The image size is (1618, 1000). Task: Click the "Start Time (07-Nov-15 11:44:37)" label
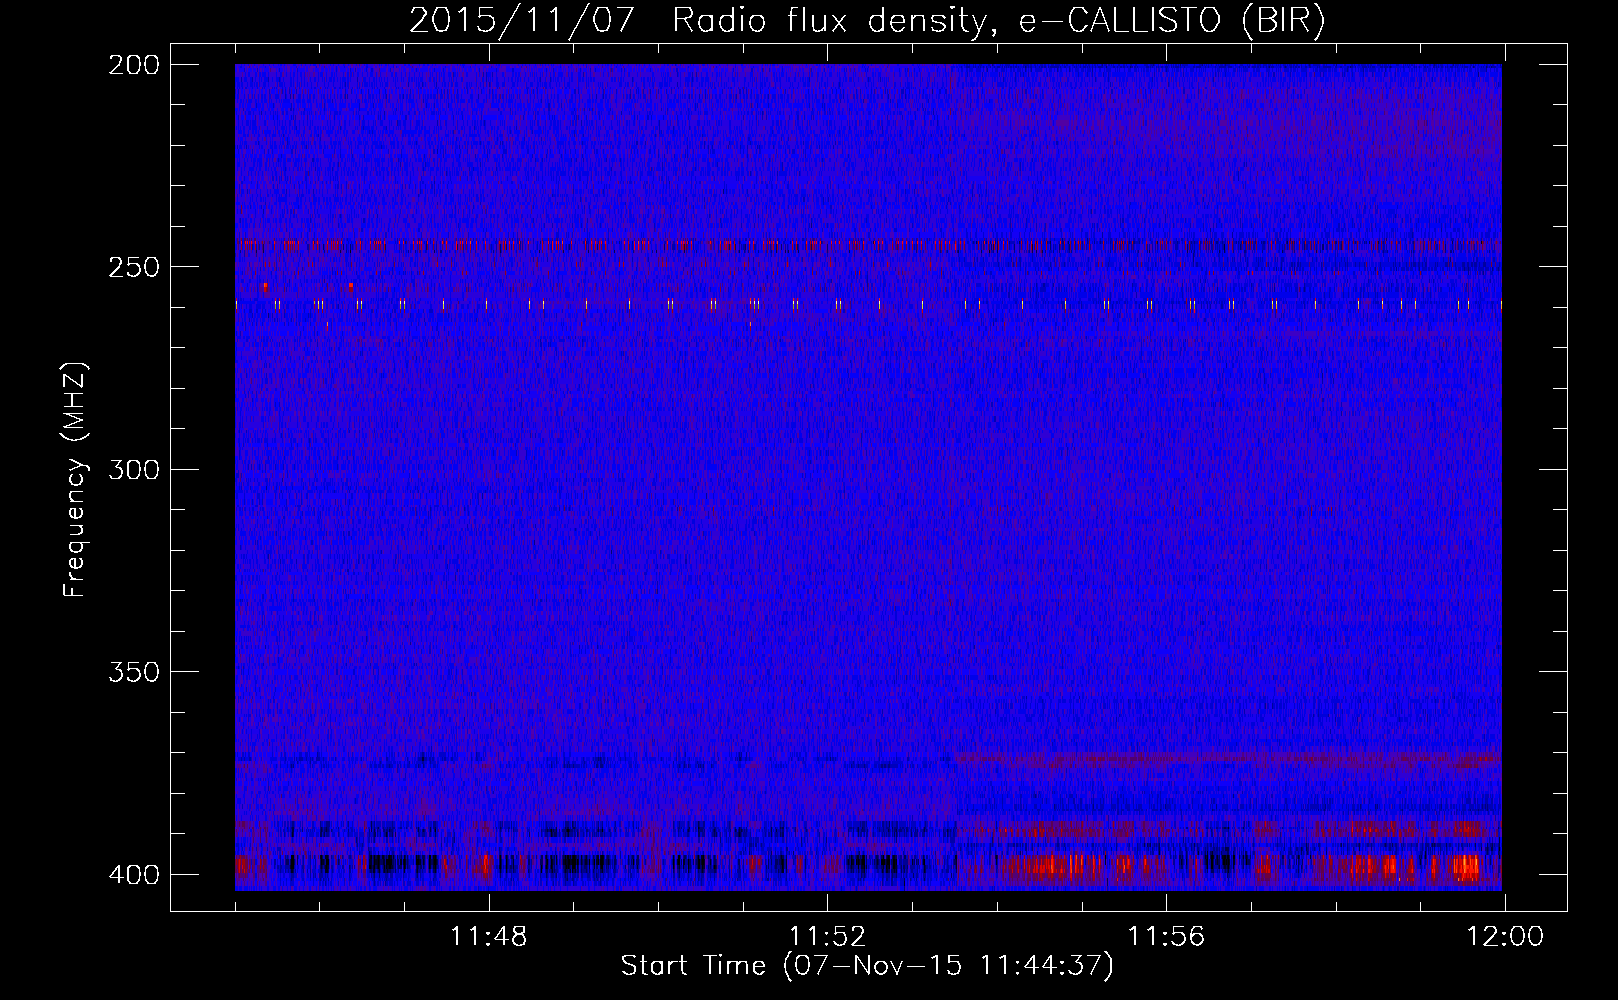[867, 966]
